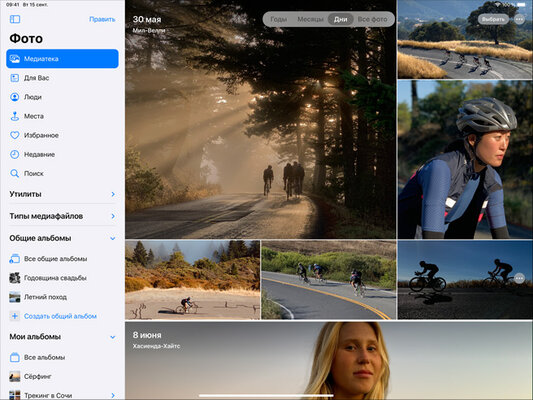Viewport: 533px width, 400px height.
Task: Tap the 09:41 clock in status bar
Action: pos(13,5)
